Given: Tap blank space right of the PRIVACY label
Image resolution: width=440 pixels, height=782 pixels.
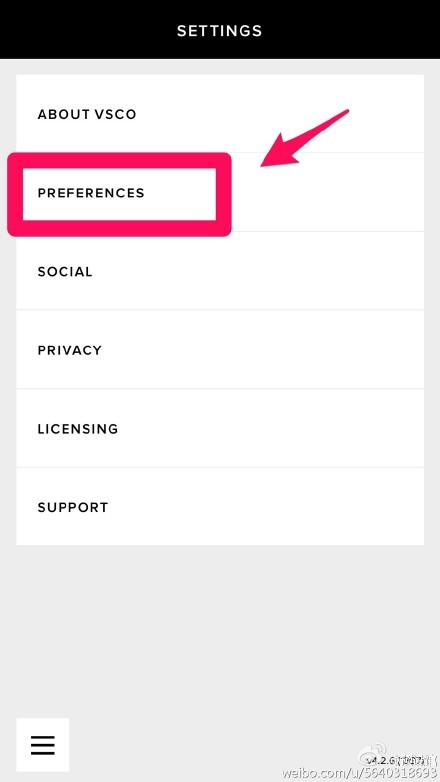Looking at the screenshot, I should [x=263, y=350].
